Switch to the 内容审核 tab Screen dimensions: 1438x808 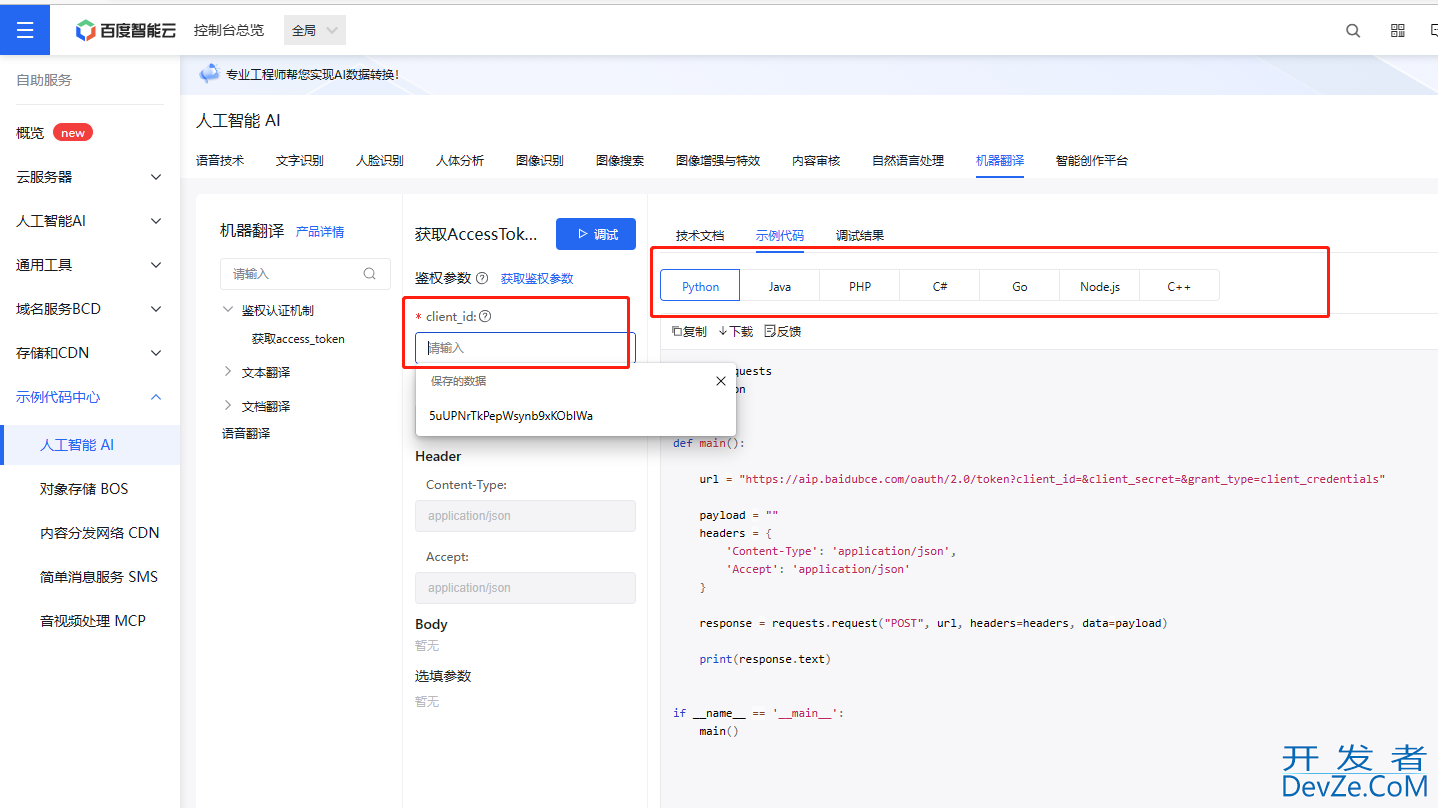pyautogui.click(x=816, y=160)
